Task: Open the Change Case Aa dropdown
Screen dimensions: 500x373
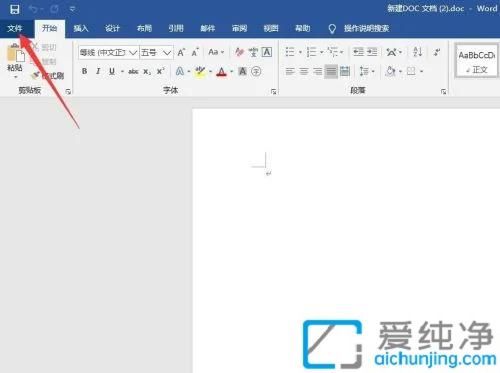Action: click(x=216, y=52)
